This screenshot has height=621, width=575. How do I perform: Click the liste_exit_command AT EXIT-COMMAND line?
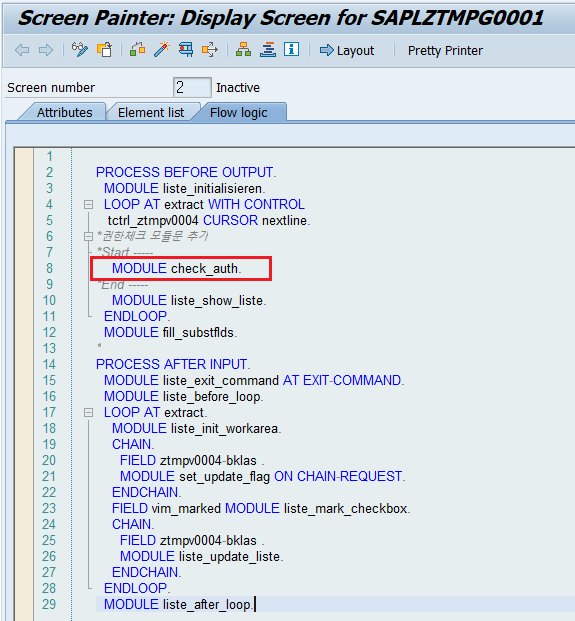pos(254,380)
